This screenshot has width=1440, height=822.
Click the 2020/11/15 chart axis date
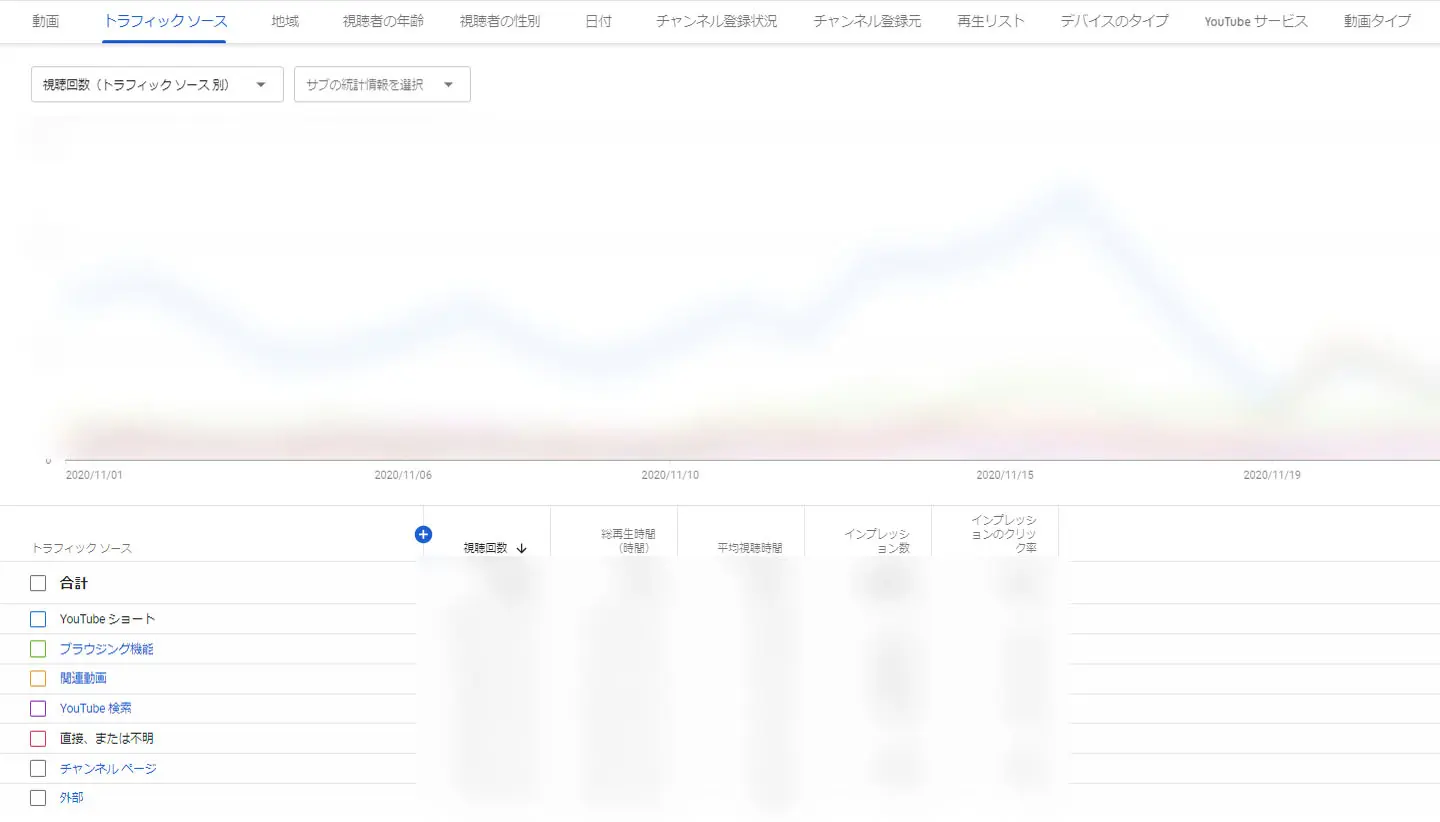tap(1005, 475)
